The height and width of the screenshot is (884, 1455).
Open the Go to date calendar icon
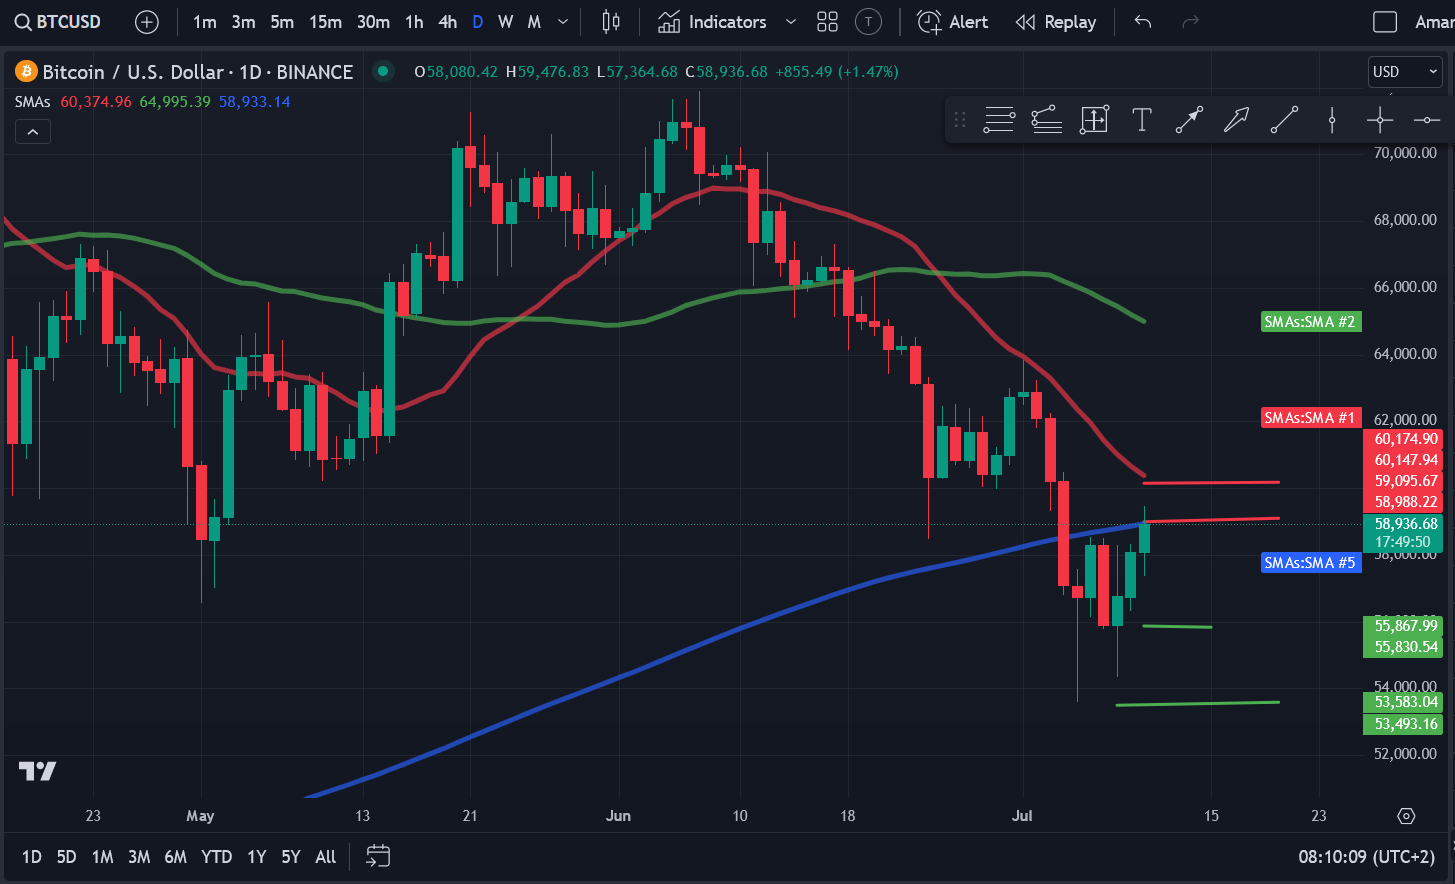coord(378,856)
